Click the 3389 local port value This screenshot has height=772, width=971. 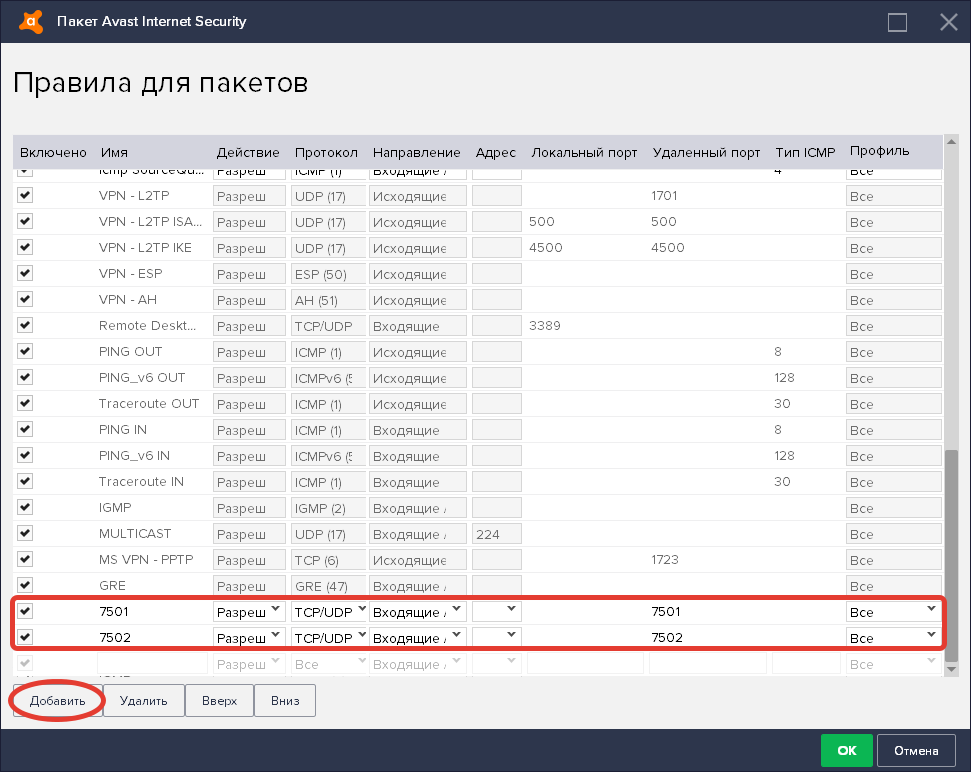[545, 326]
